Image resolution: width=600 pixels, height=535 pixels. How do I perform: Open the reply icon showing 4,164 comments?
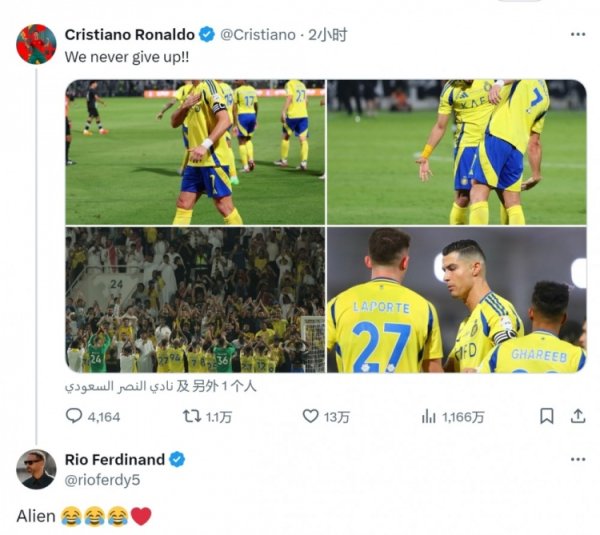(x=74, y=416)
